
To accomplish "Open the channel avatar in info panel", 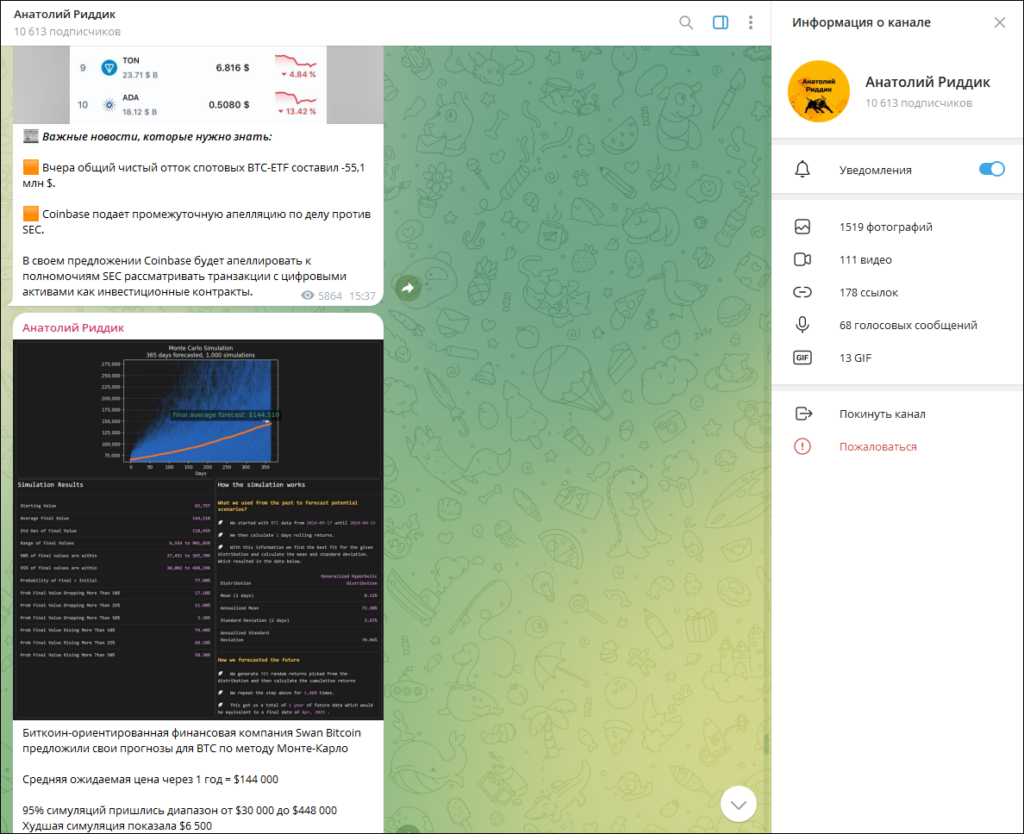I will point(819,92).
